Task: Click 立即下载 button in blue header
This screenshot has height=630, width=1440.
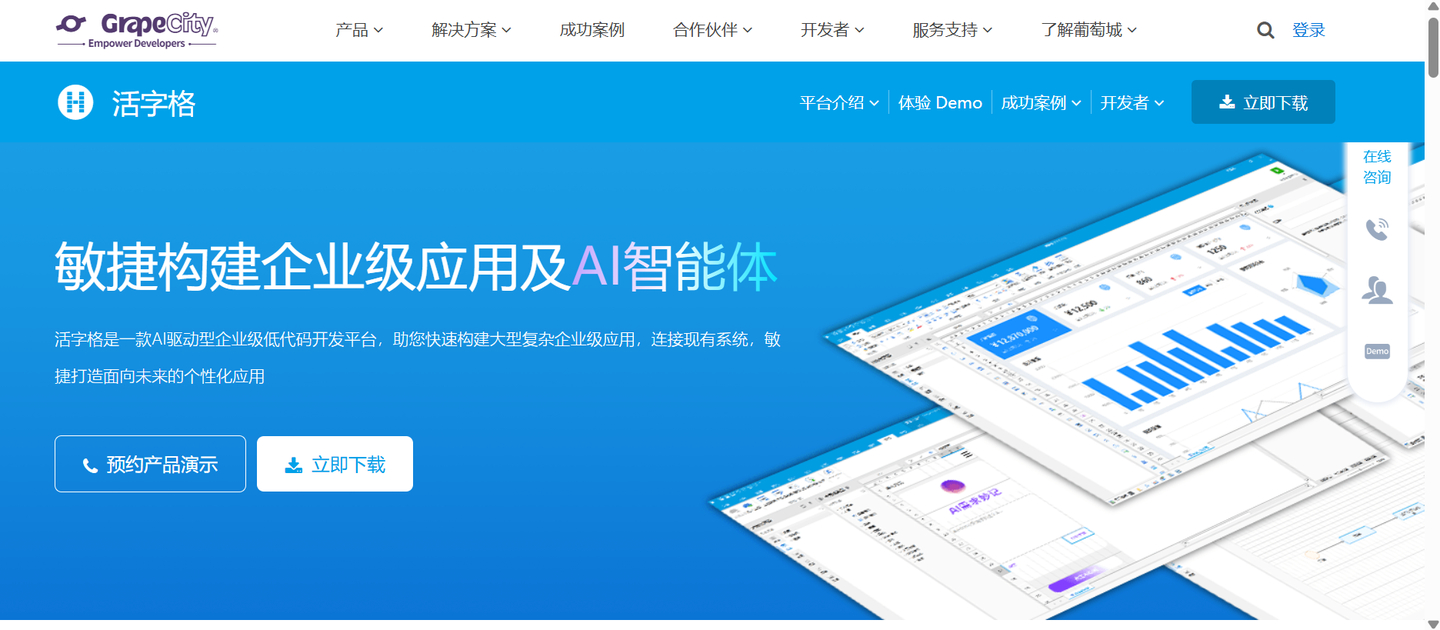Action: coord(1263,102)
